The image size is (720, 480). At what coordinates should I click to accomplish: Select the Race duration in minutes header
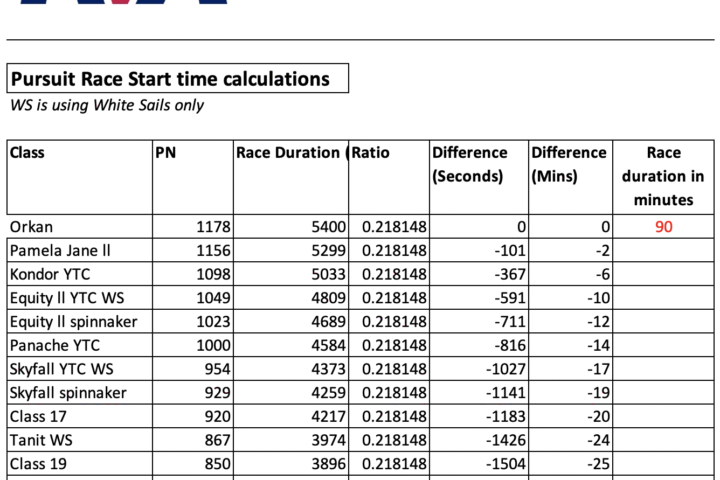pyautogui.click(x=663, y=176)
